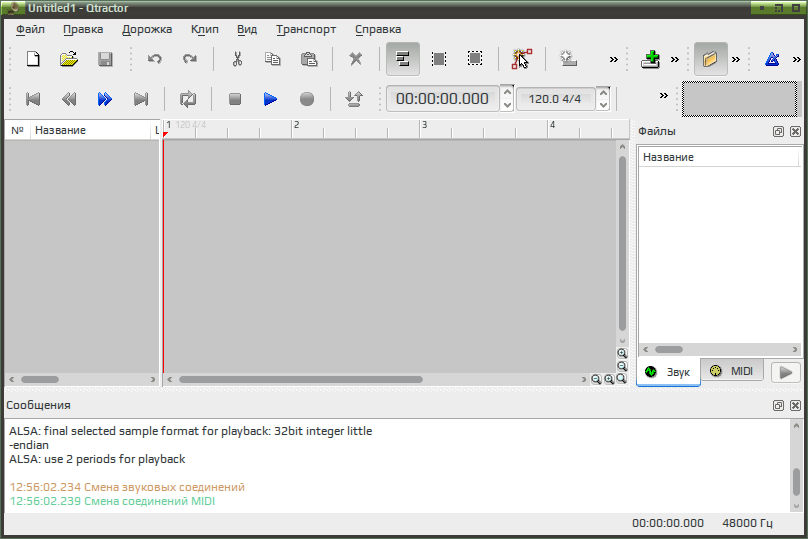Decrease time with down stepper arrow
The height and width of the screenshot is (539, 808).
click(507, 105)
